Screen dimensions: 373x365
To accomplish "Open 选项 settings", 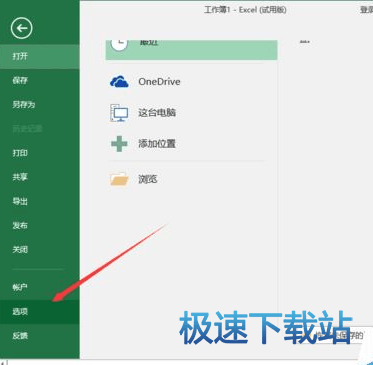I will point(40,312).
